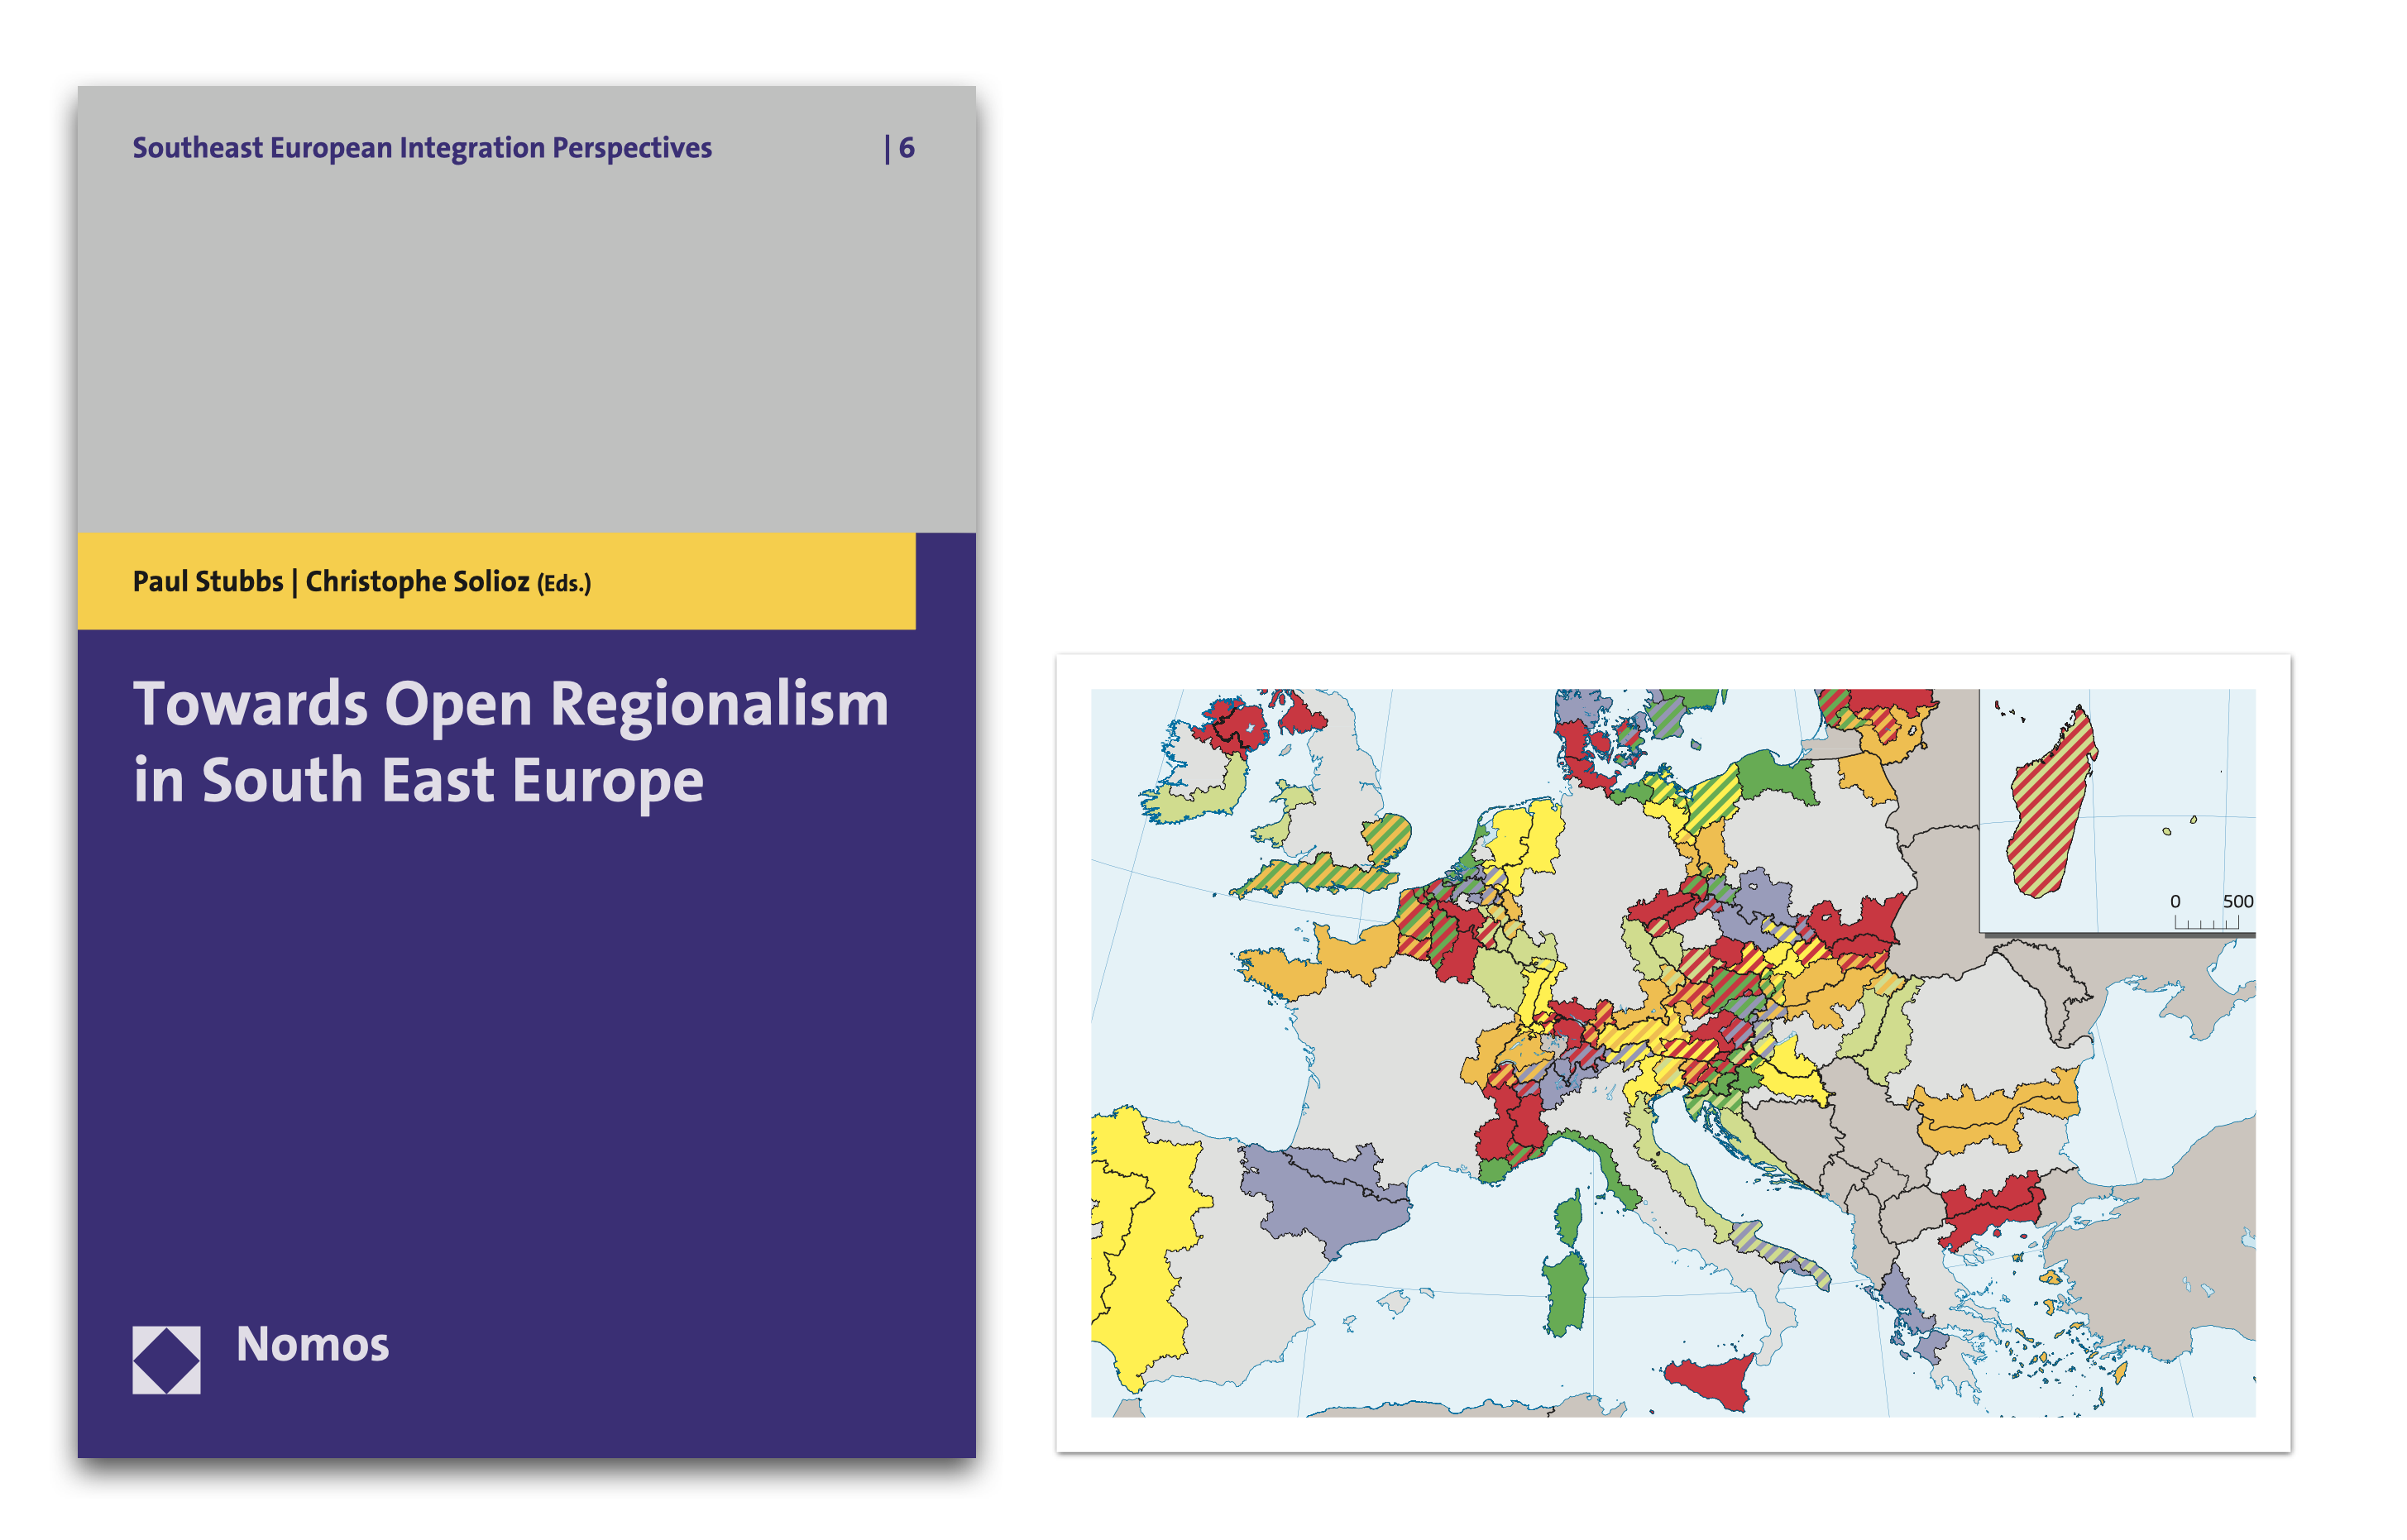Click the Europe regions map thumbnail

click(1673, 1052)
